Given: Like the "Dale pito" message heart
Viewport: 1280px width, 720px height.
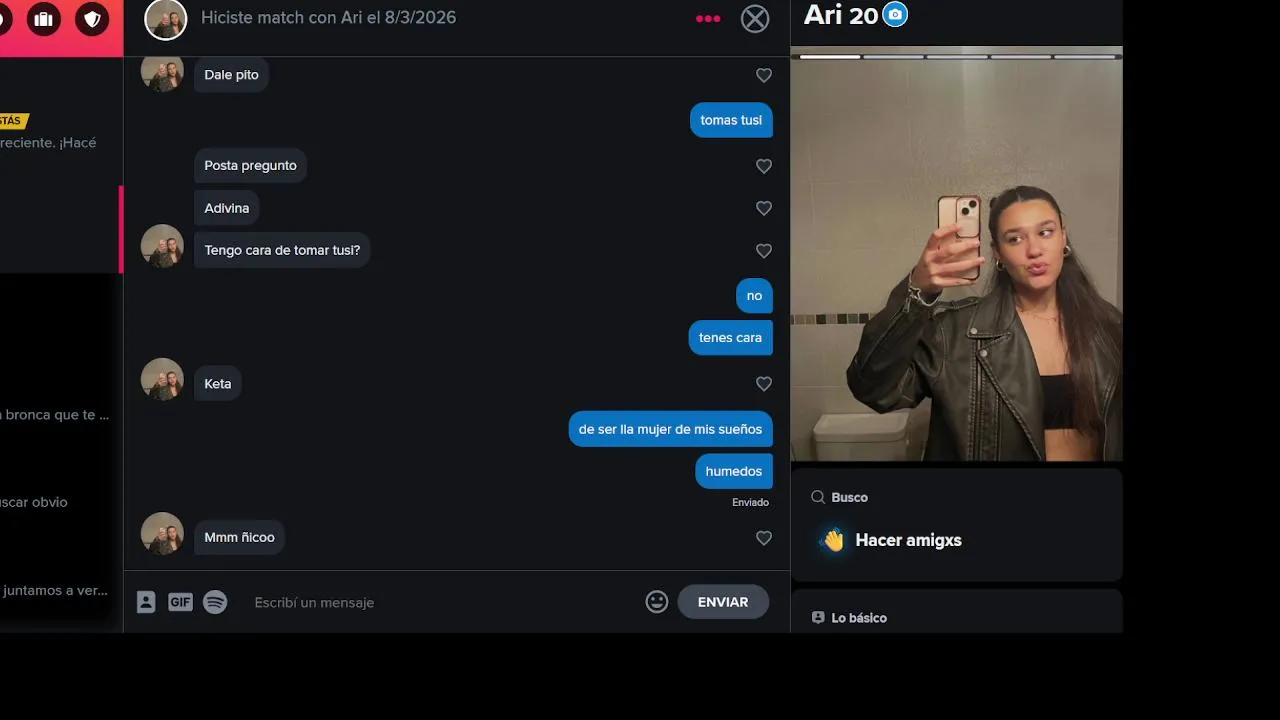Looking at the screenshot, I should [x=764, y=75].
